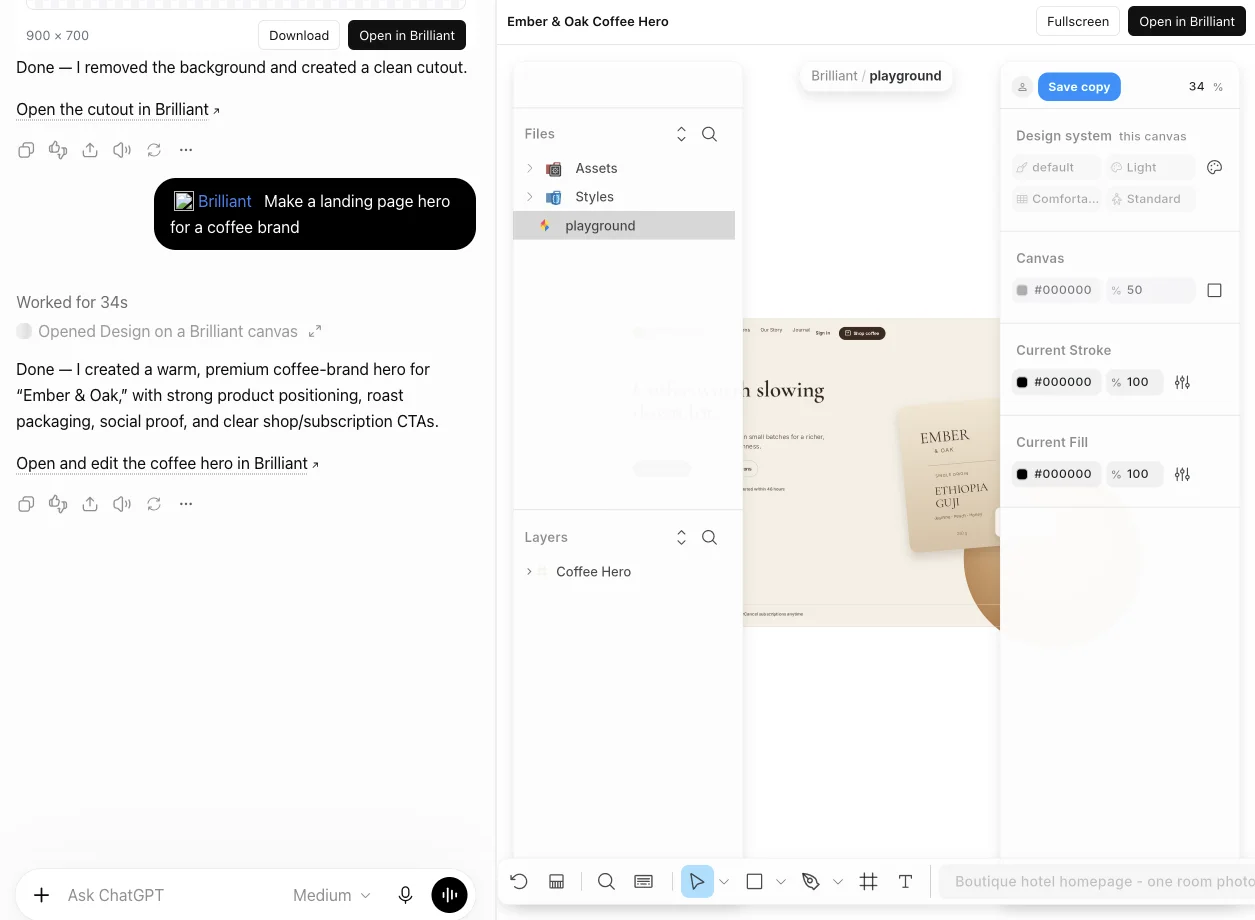This screenshot has width=1255, height=920.
Task: Pick the Canvas color swatch
Action: coord(1022,290)
